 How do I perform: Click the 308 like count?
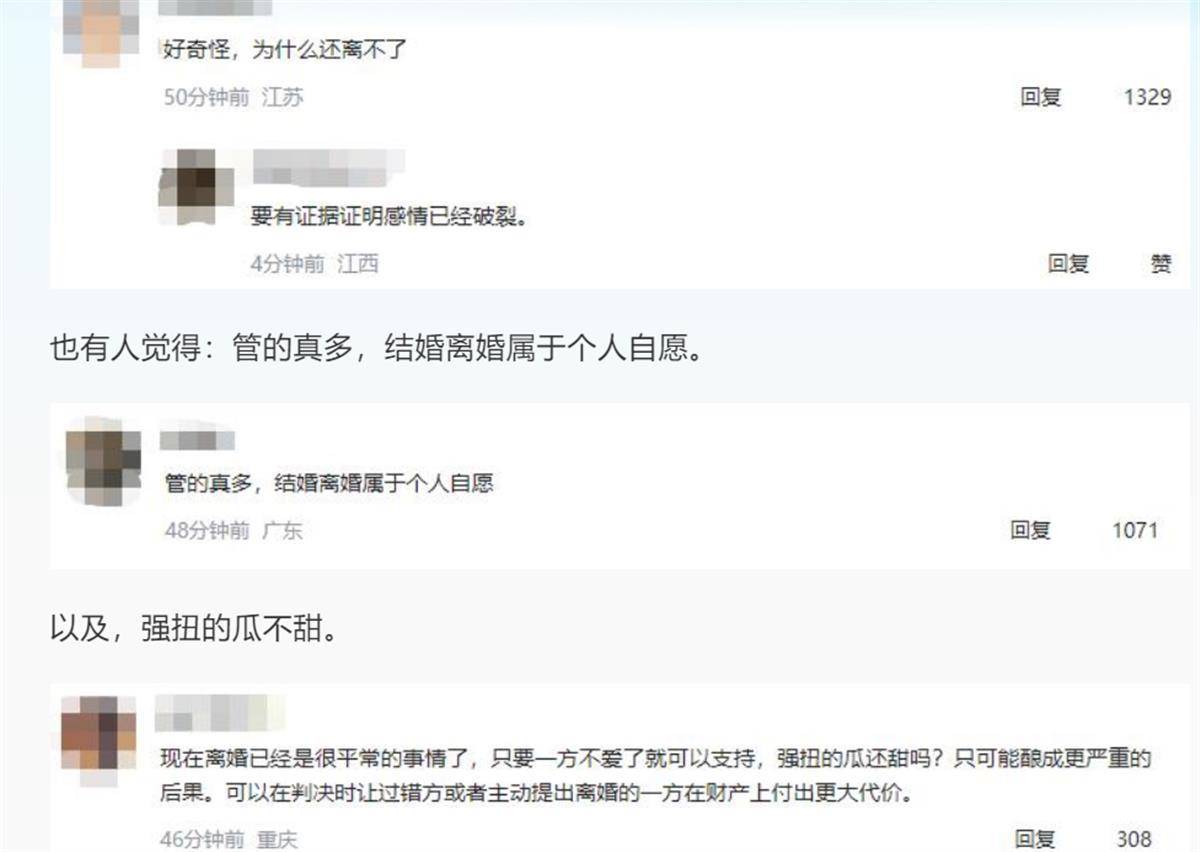(x=1134, y=839)
